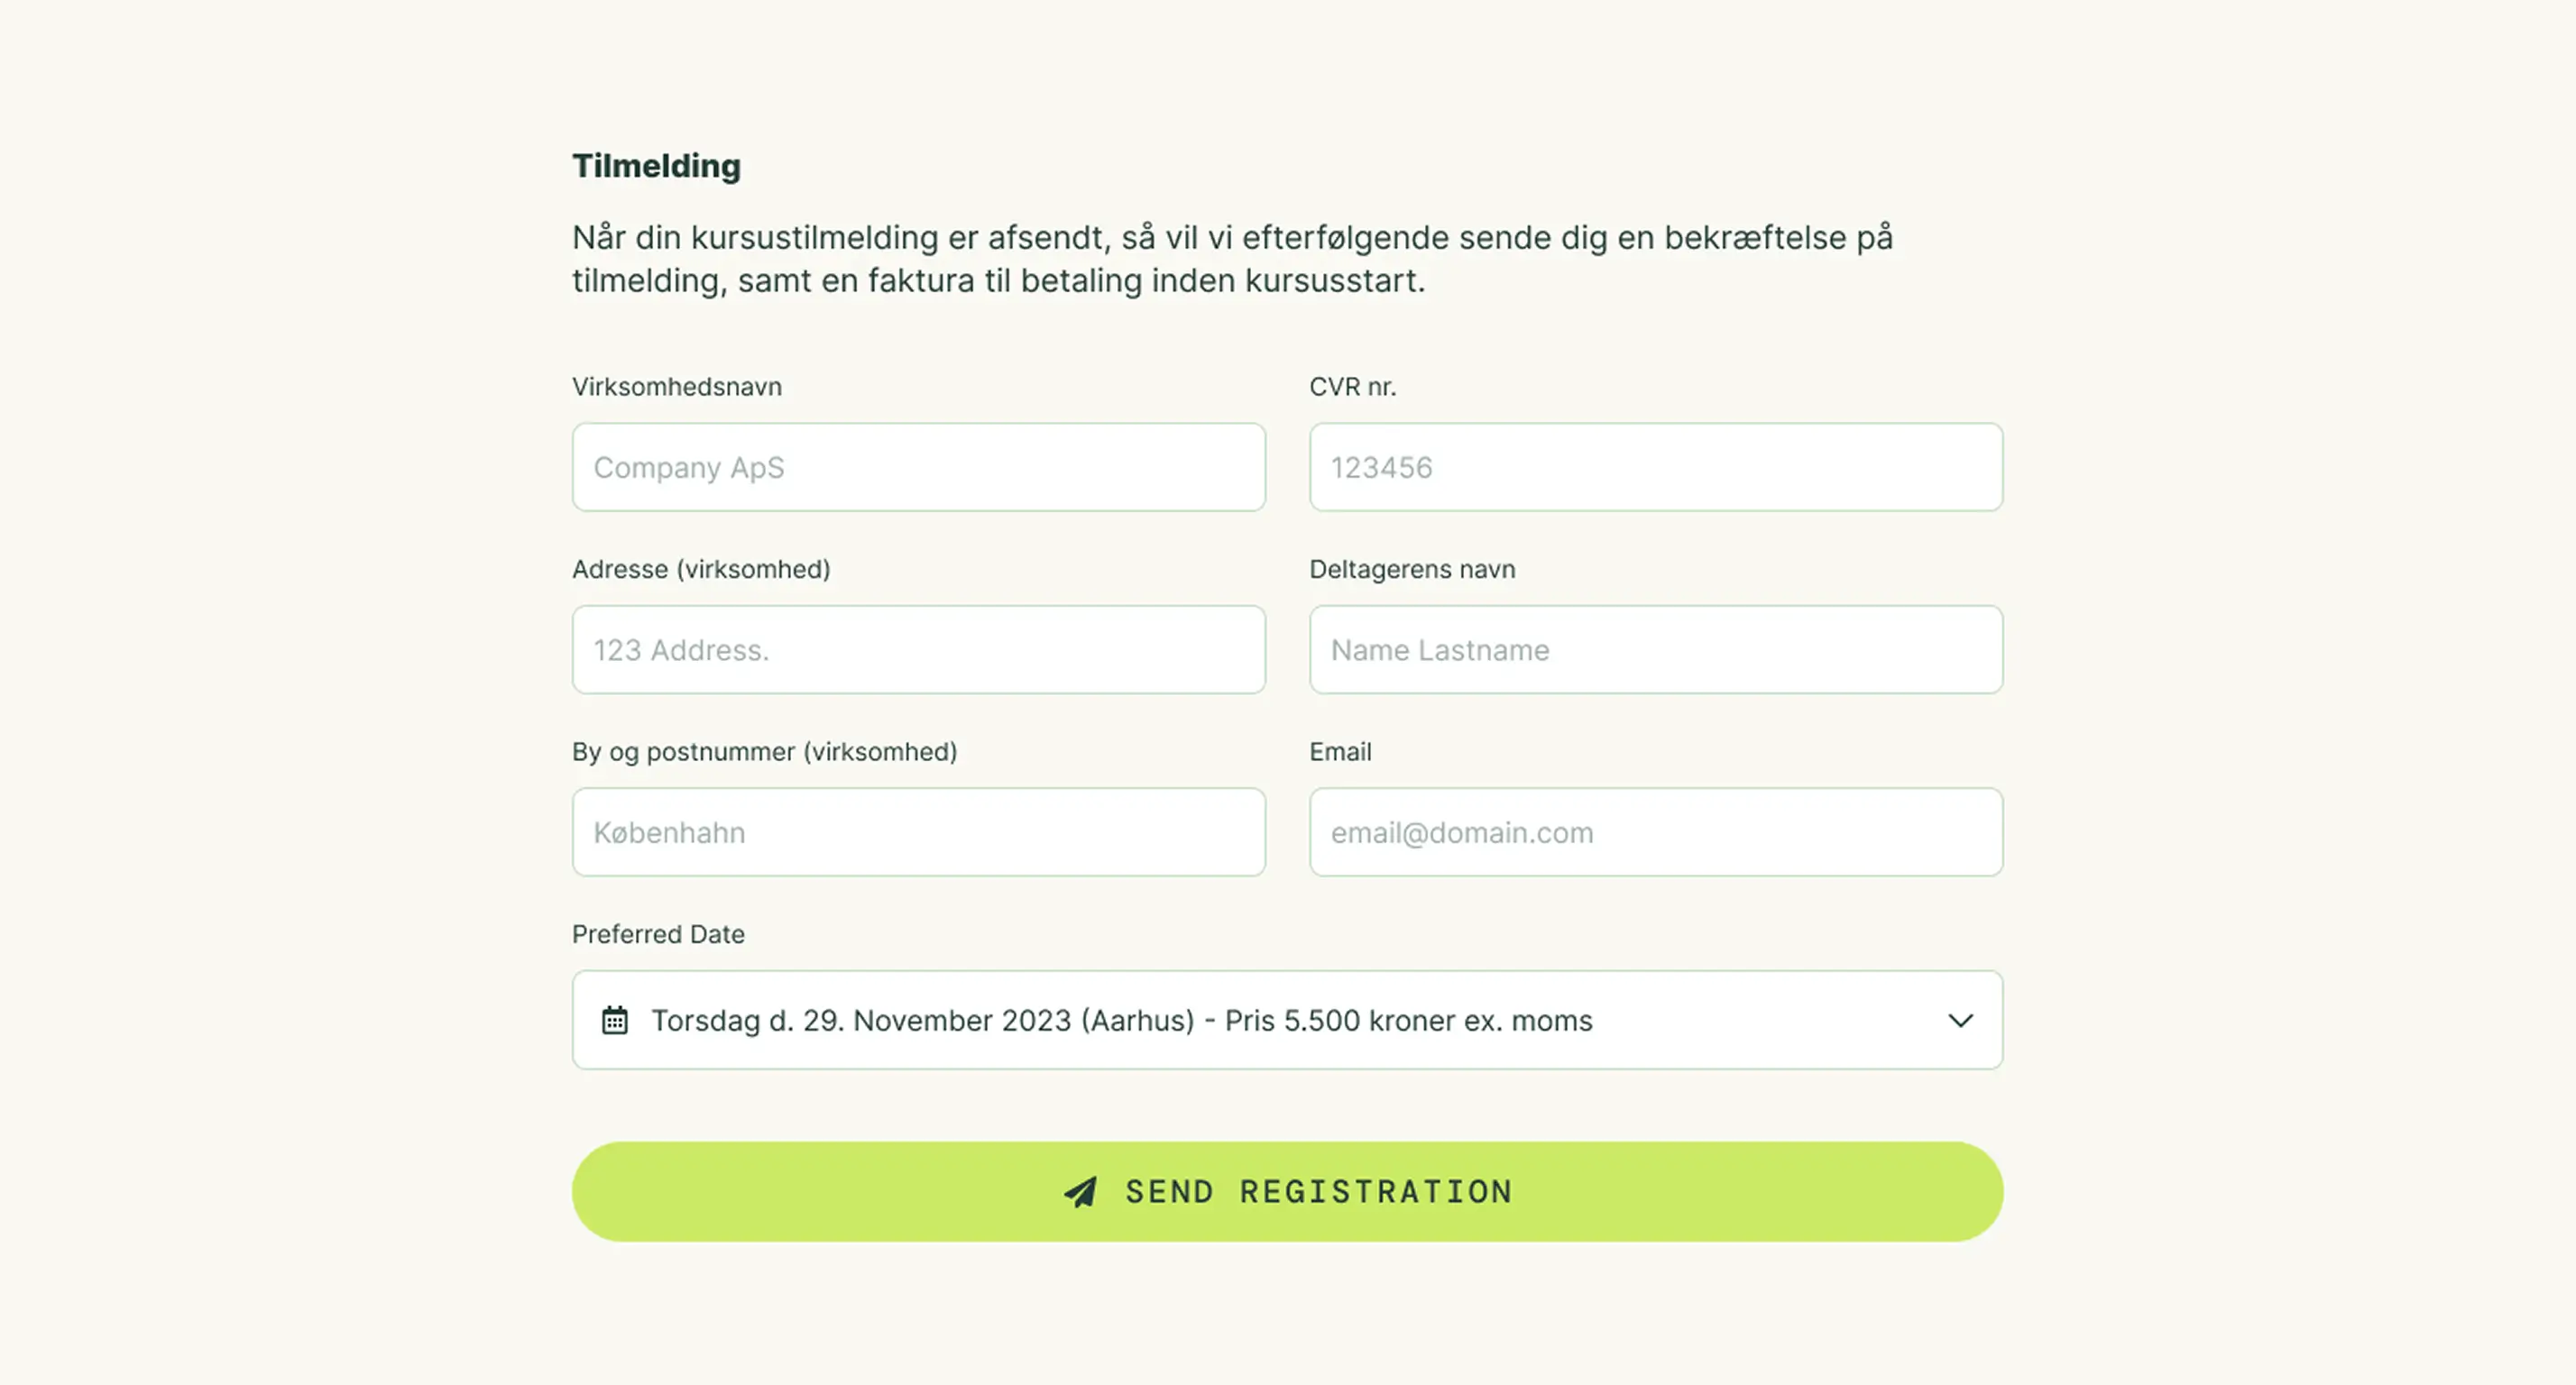Viewport: 2576px width, 1385px height.
Task: Select the 123 Address input field
Action: point(918,650)
